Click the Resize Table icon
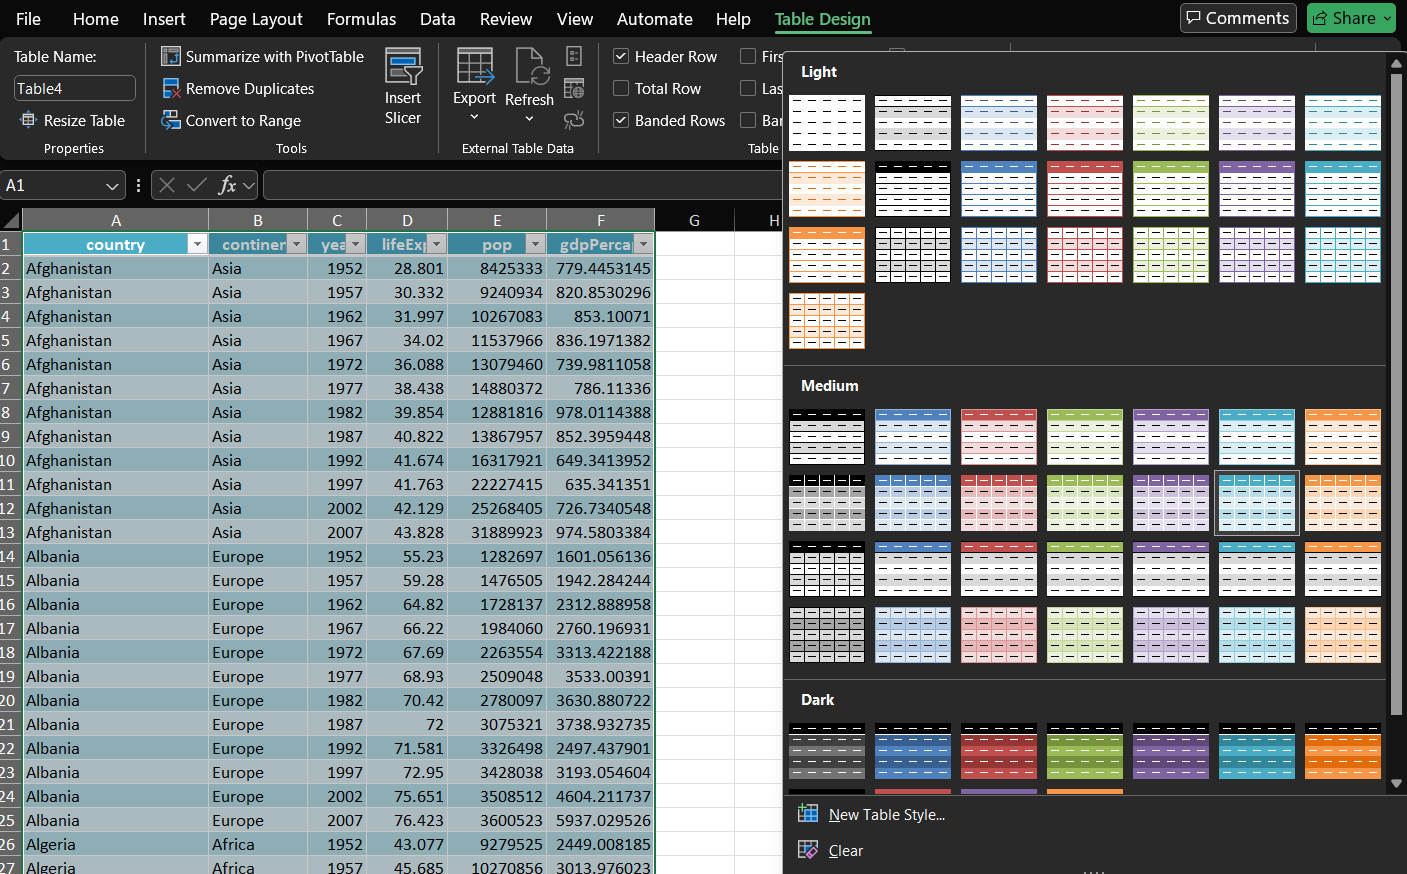This screenshot has height=874, width=1407. 28,121
